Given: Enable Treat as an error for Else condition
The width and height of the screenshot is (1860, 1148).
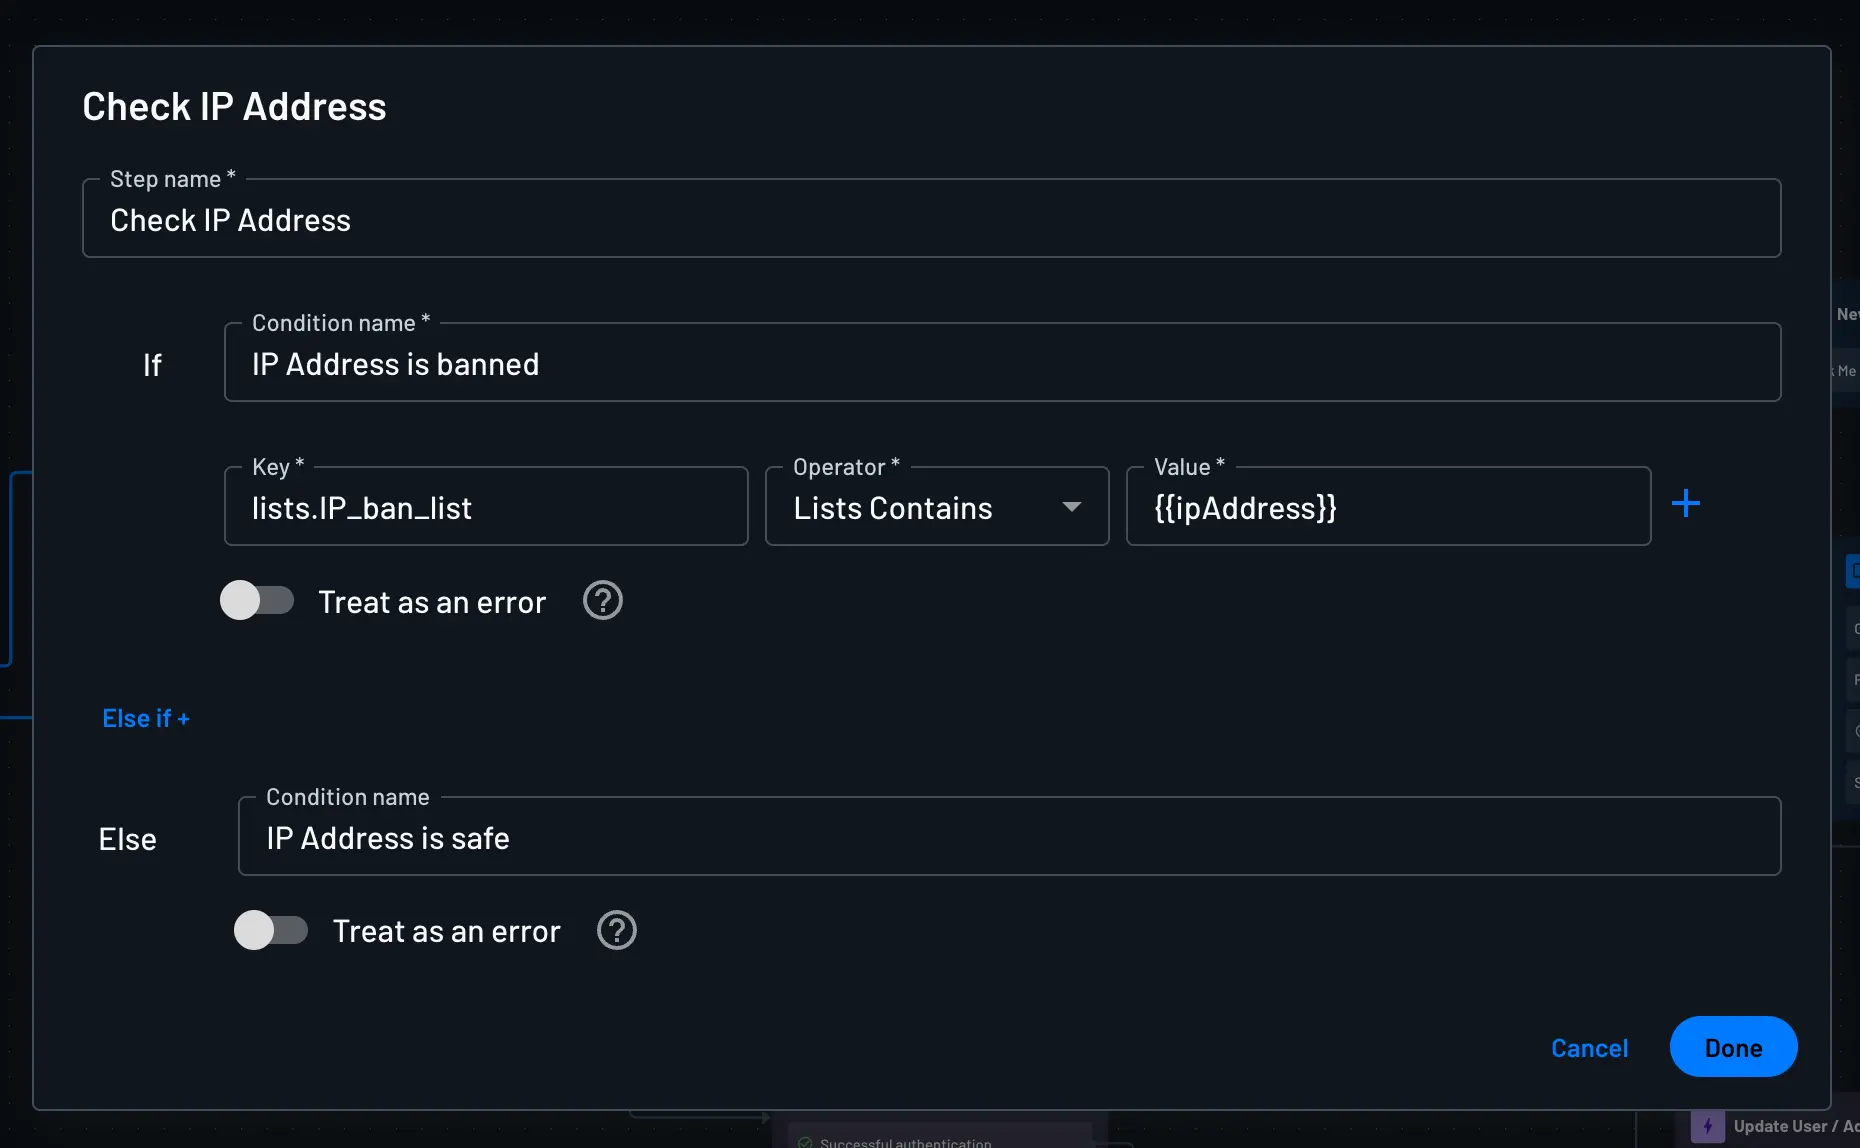Looking at the screenshot, I should pyautogui.click(x=271, y=931).
